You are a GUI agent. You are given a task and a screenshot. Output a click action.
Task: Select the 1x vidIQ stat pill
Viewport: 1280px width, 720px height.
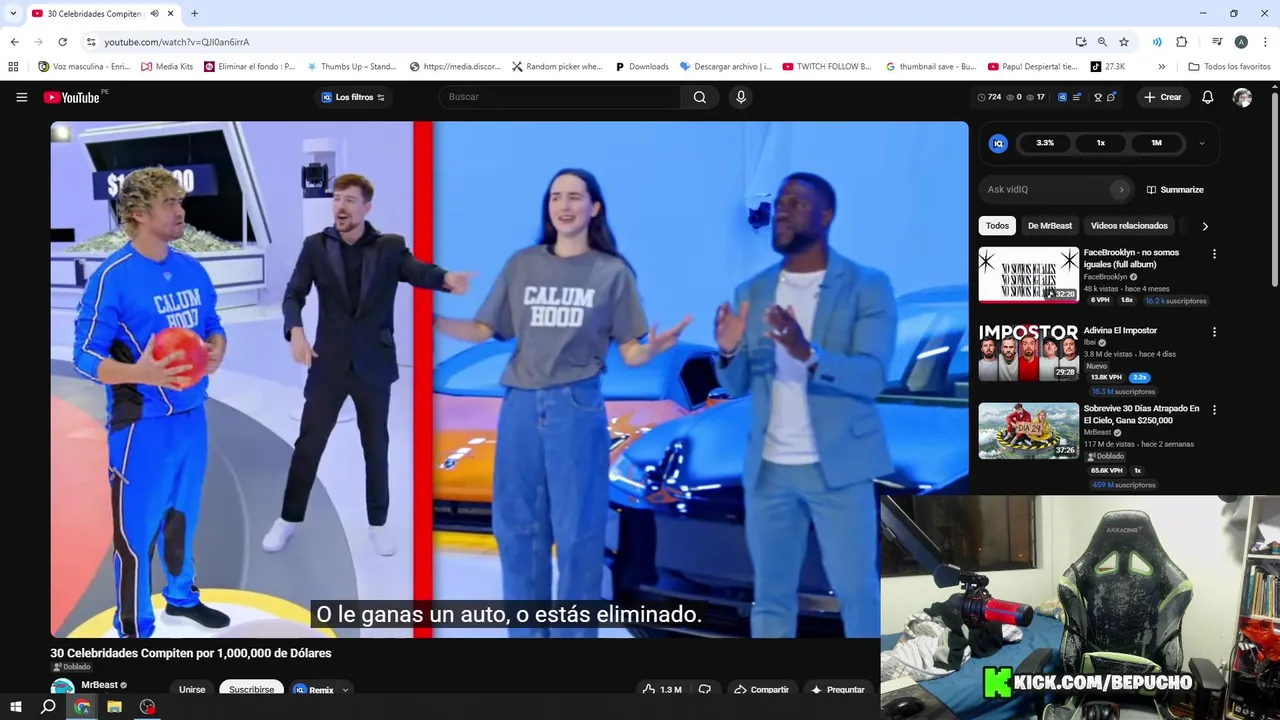(x=1100, y=143)
